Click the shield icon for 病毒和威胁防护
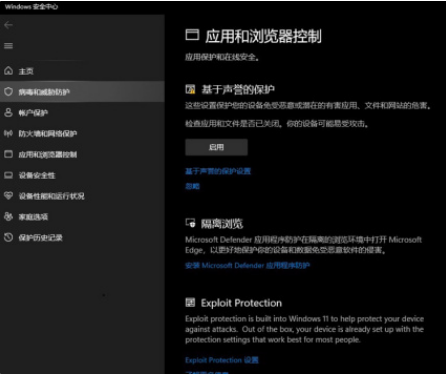Screen dimensions: 446x375 coord(8,92)
